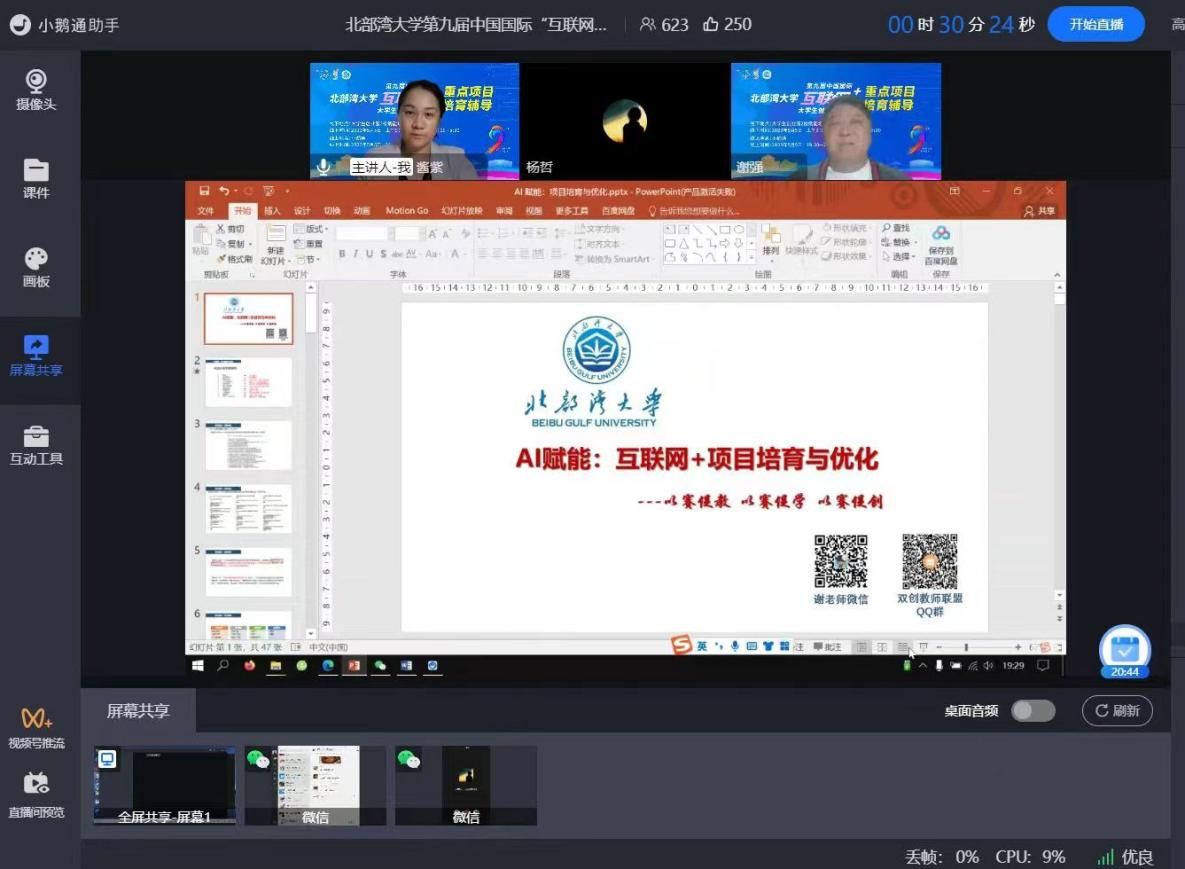Screen dimensions: 1185x869
Task: Click the floating calendar timer icon
Action: (x=1124, y=652)
